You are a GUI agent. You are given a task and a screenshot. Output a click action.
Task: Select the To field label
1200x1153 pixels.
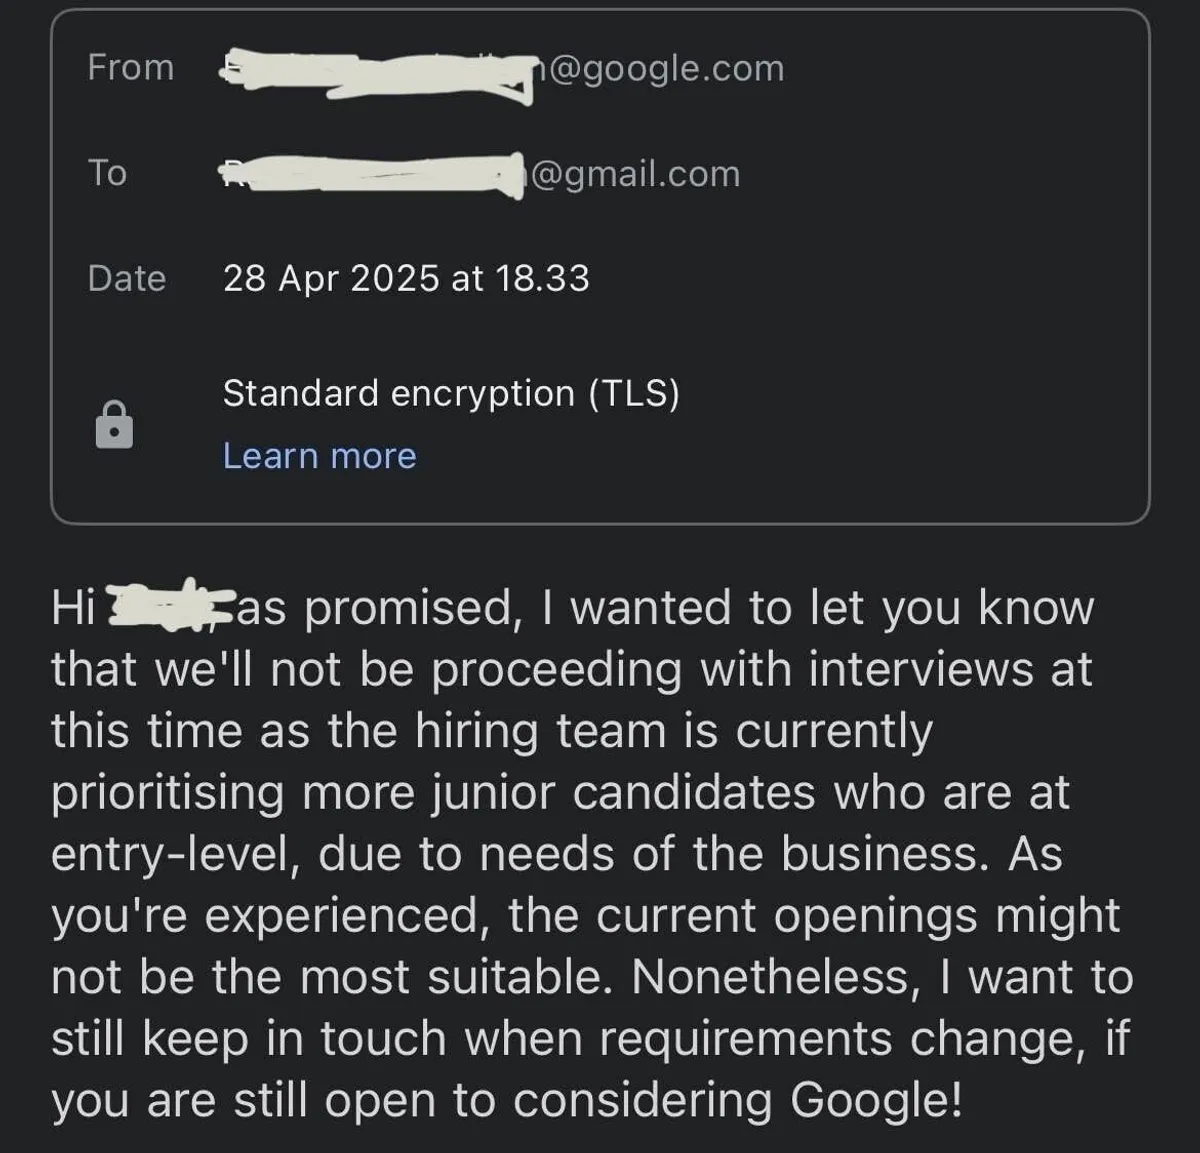click(x=107, y=173)
